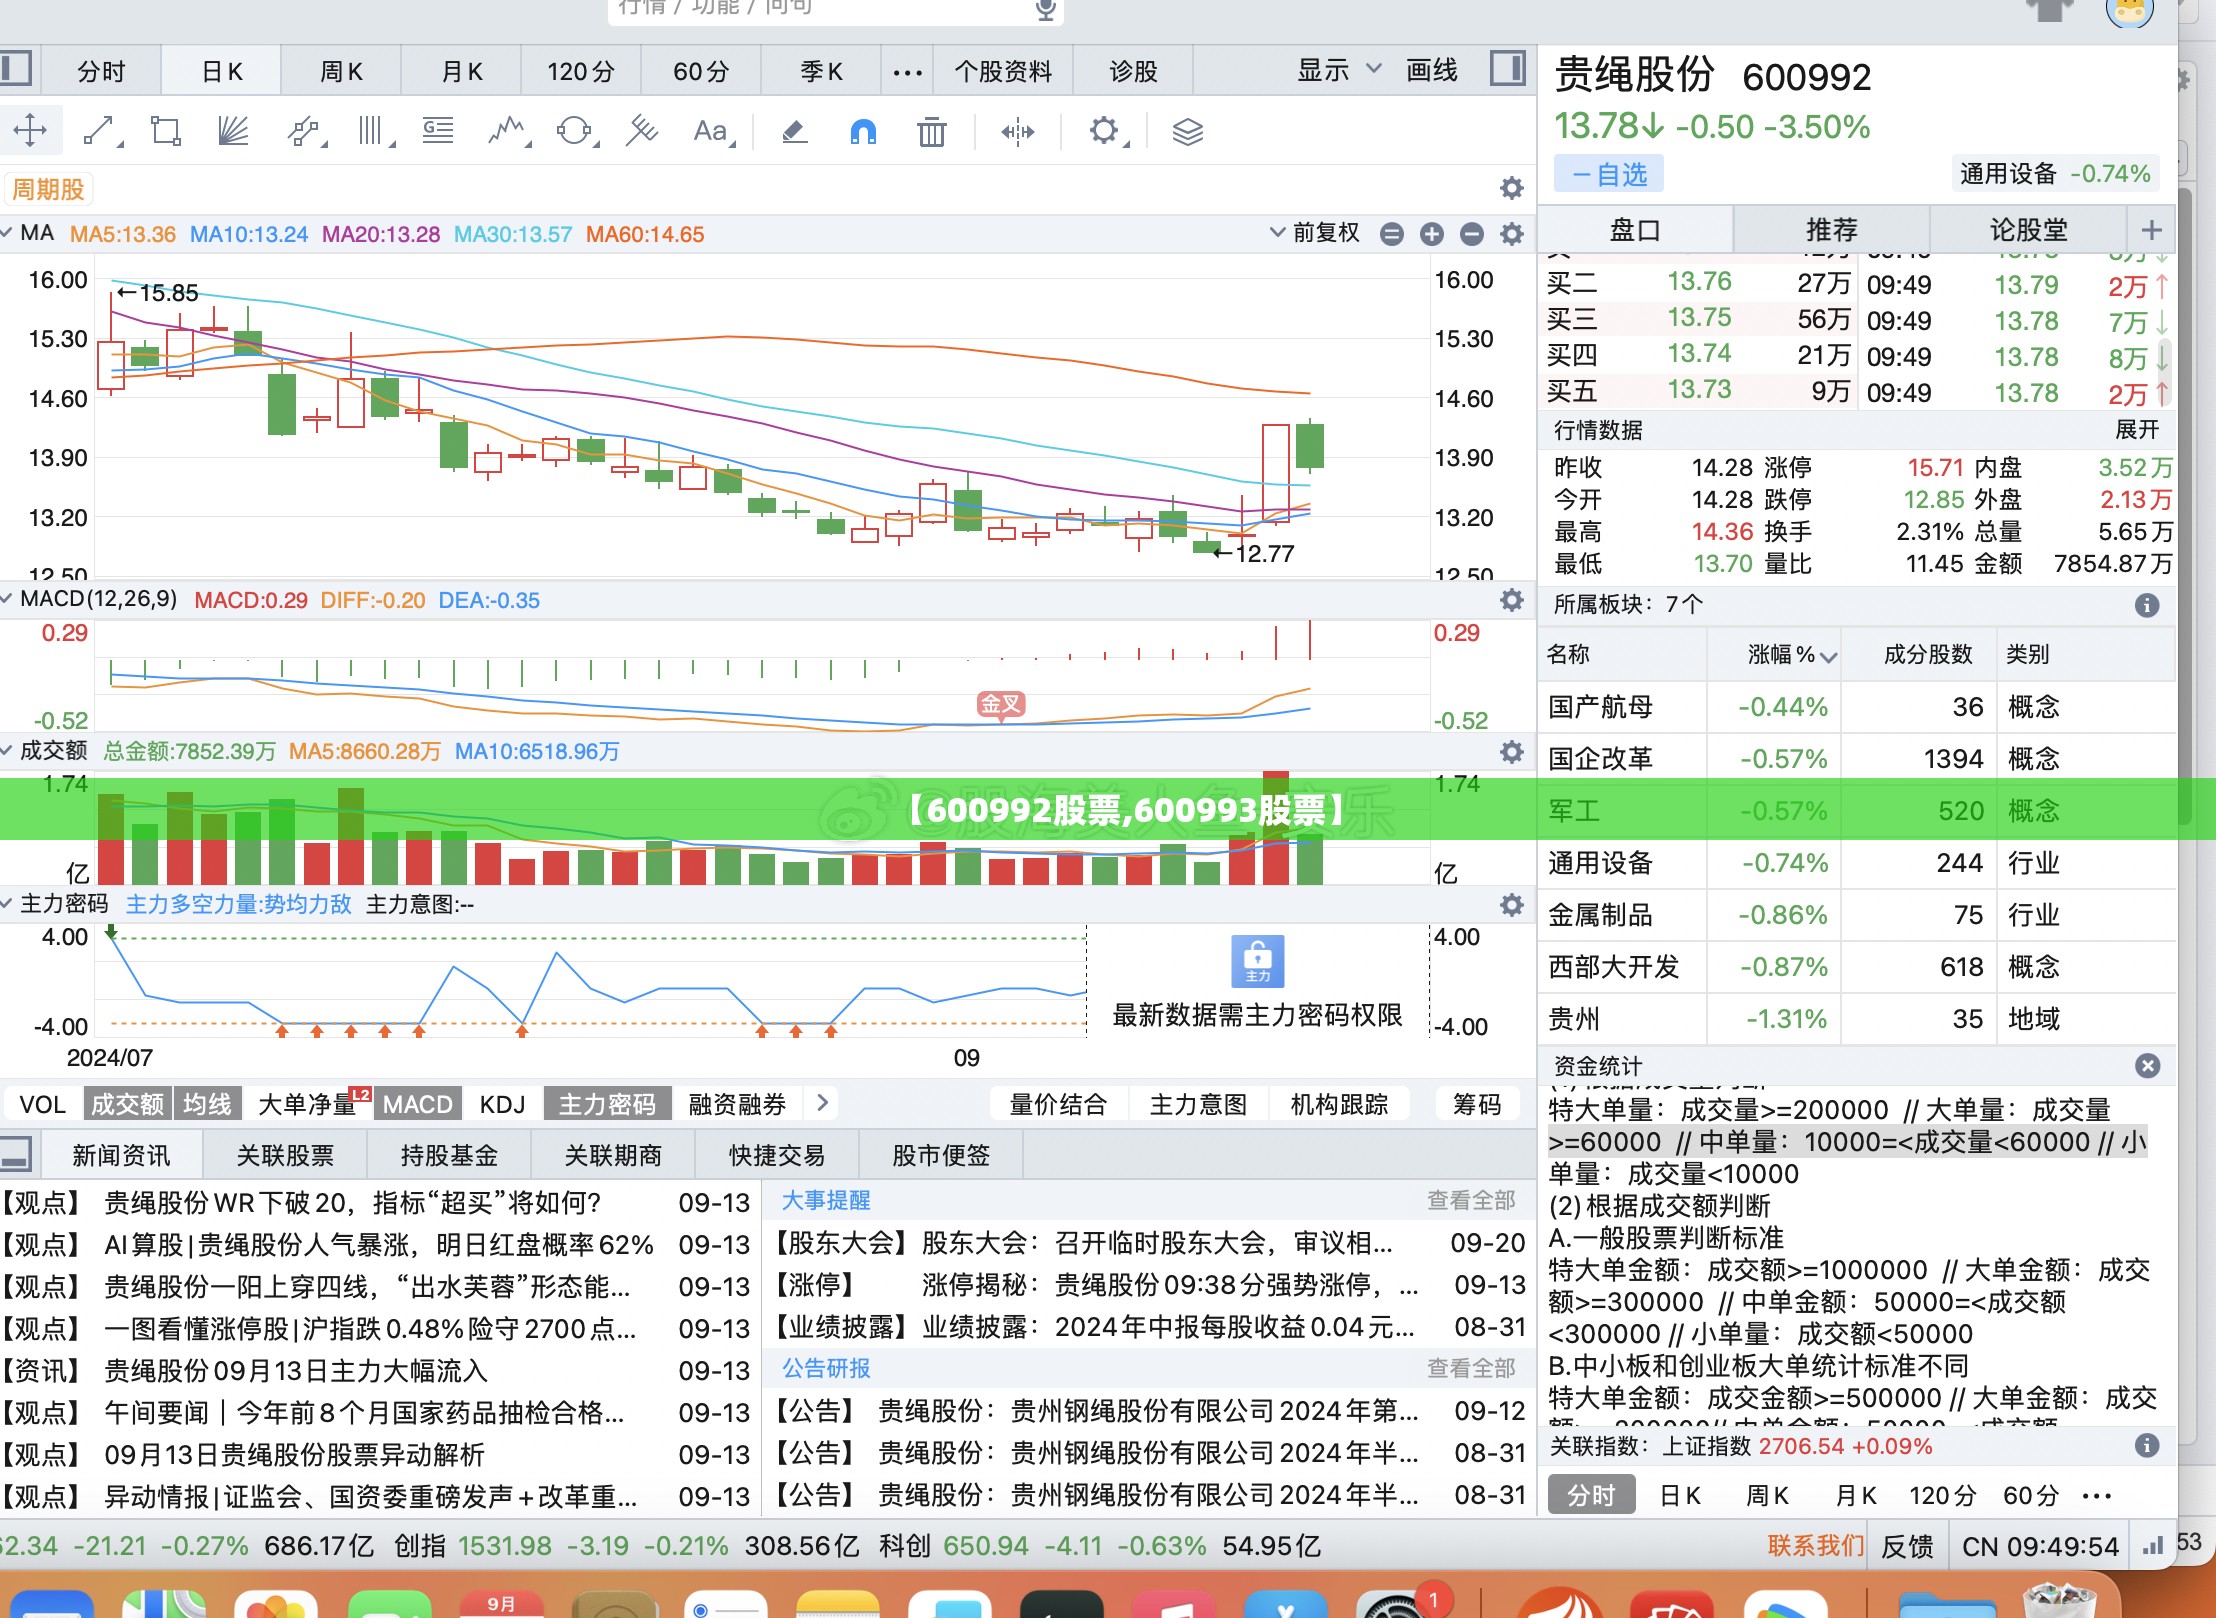
Task: Click the info icon beside 所属板块
Action: click(2146, 605)
